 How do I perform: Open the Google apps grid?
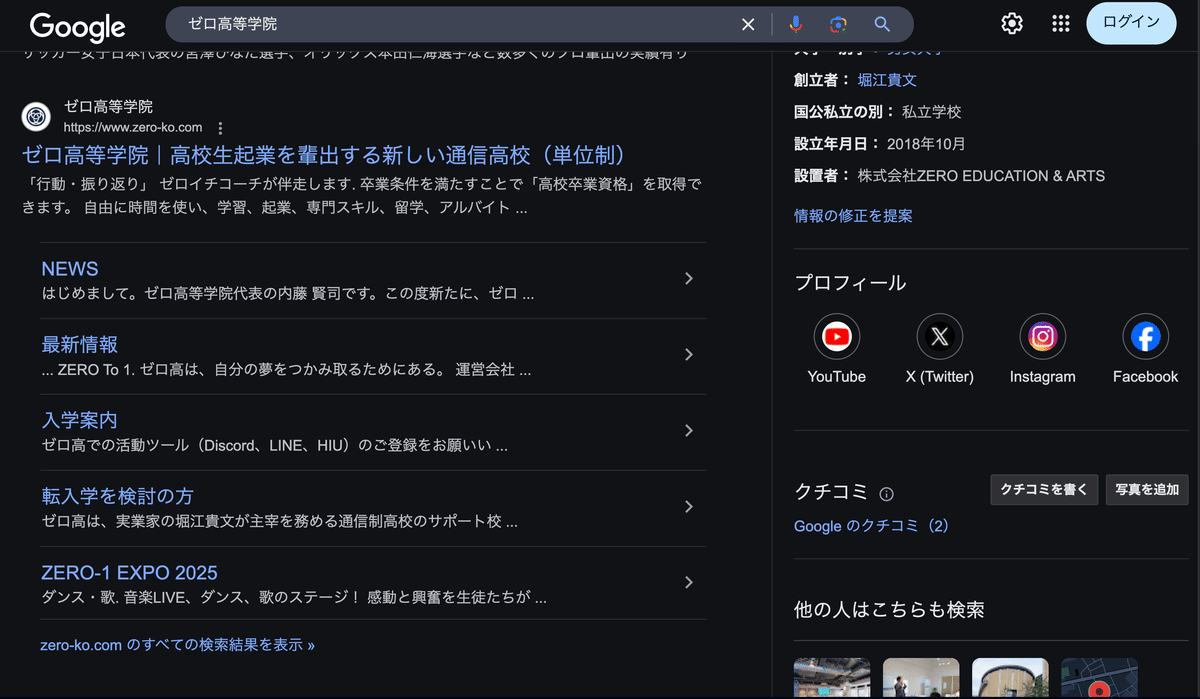click(x=1061, y=24)
